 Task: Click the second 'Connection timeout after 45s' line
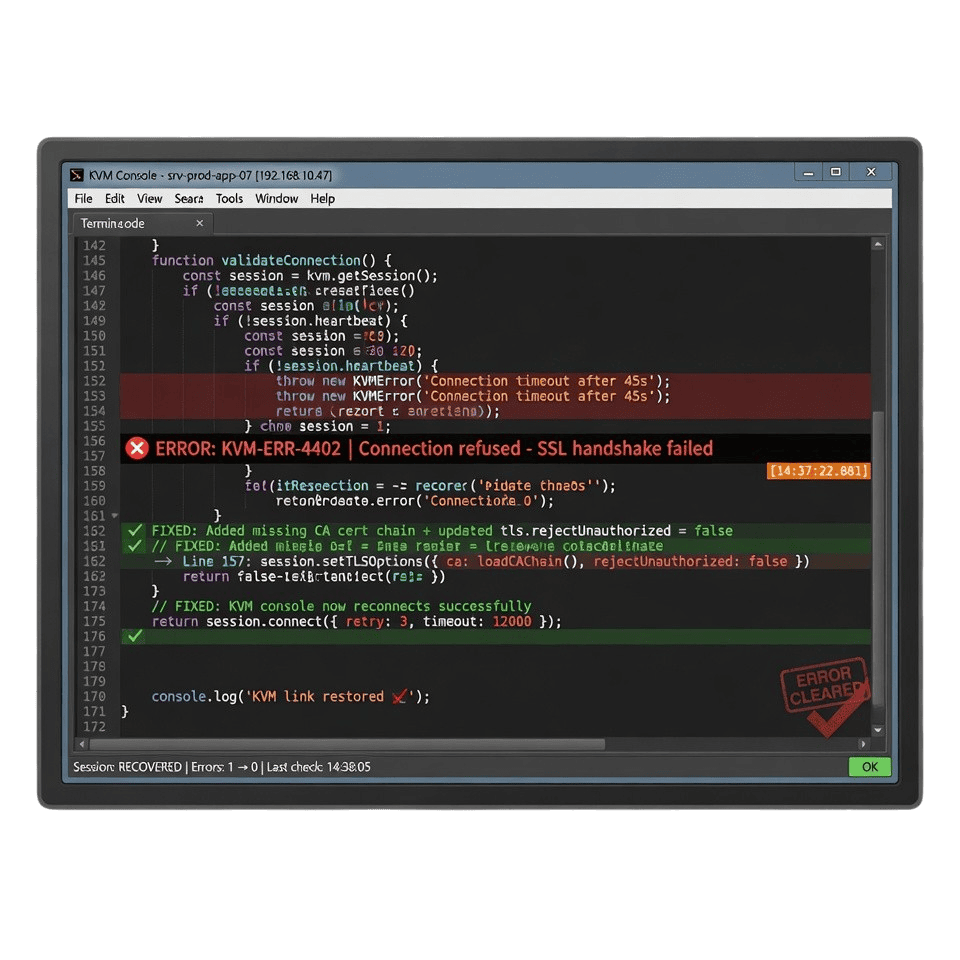tap(473, 396)
